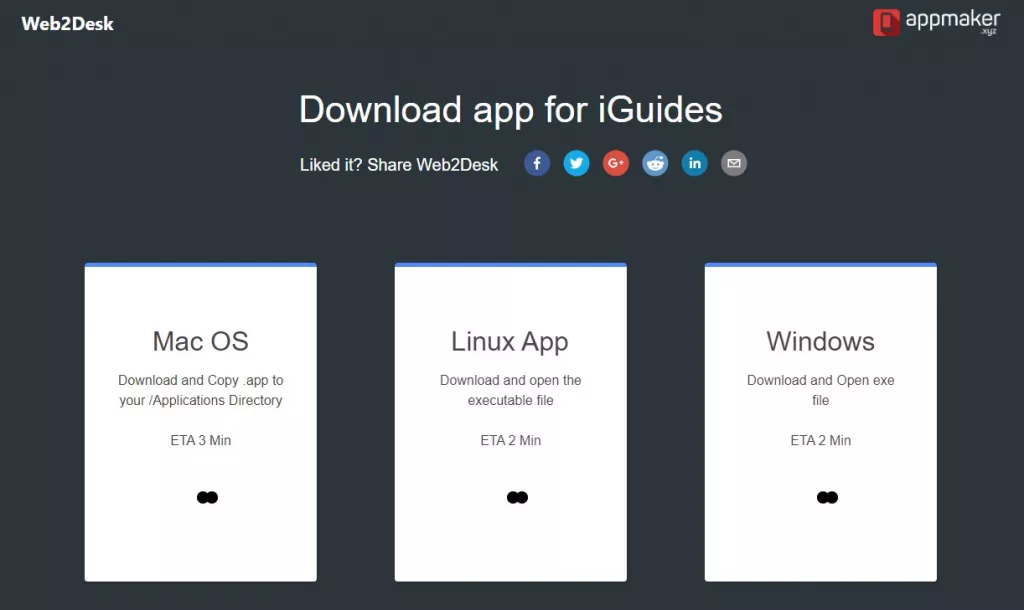The image size is (1024, 610).
Task: Share Web2Desk on Facebook
Action: (537, 163)
